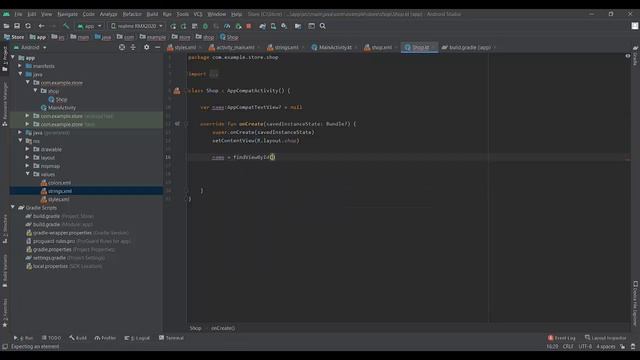Click the Debug app bug icon
This screenshot has width=640, height=360.
coord(205,26)
